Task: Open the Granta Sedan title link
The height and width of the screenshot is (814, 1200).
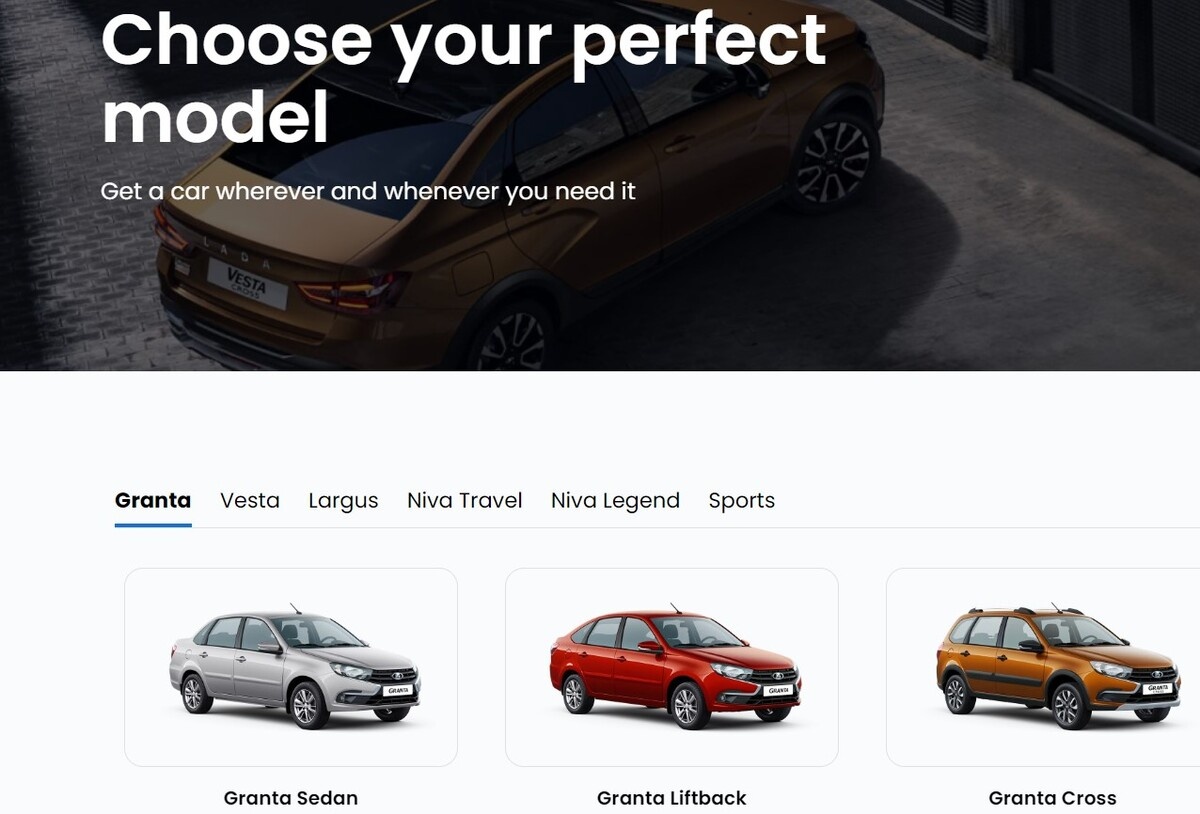Action: tap(291, 798)
